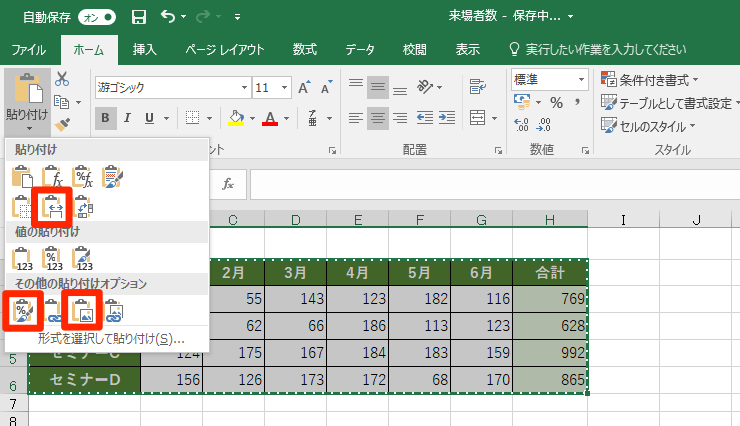The width and height of the screenshot is (740, 426).
Task: Click the decrease decimal icon
Action: point(544,125)
